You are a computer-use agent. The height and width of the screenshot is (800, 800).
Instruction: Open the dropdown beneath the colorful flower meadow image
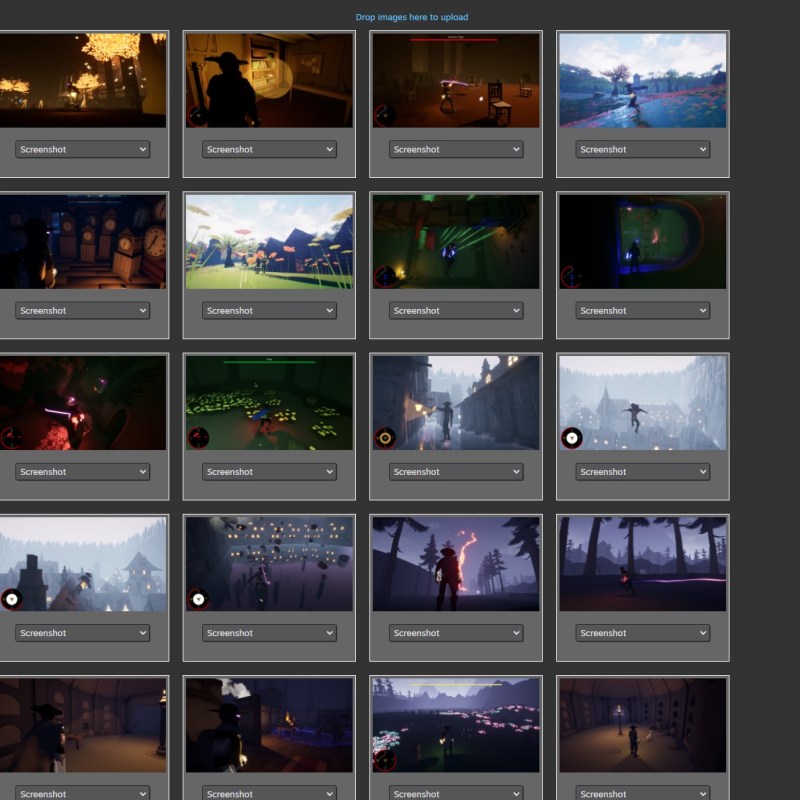tap(269, 311)
